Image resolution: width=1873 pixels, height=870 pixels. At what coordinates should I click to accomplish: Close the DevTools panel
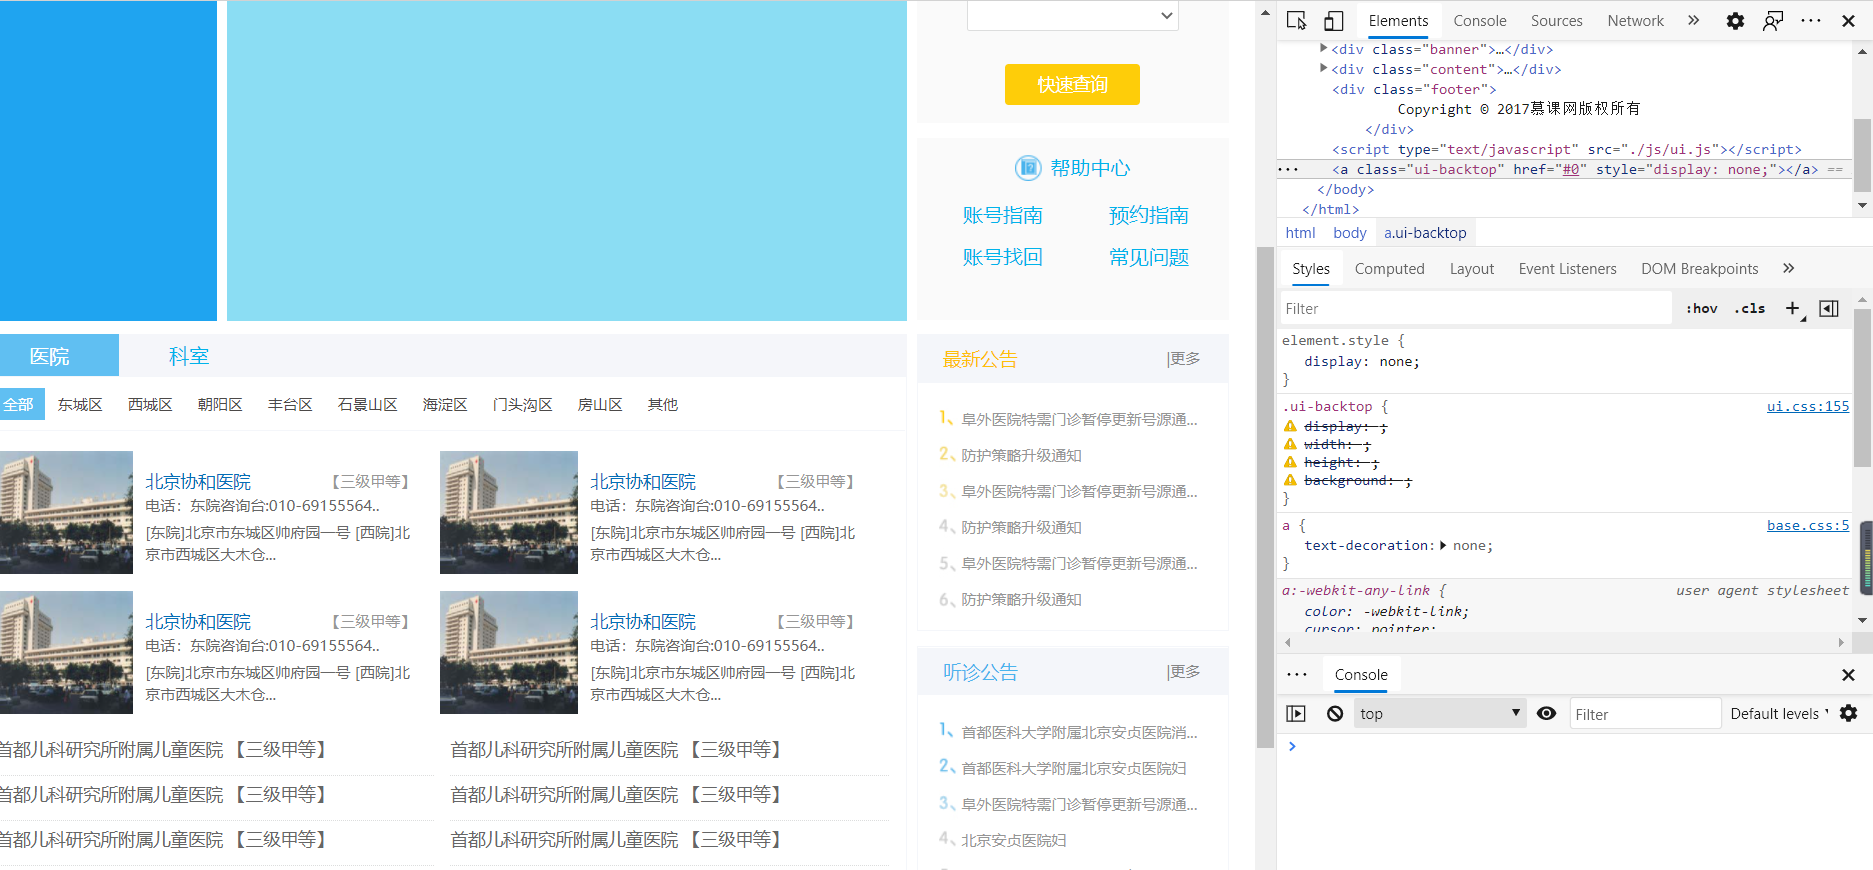point(1848,21)
